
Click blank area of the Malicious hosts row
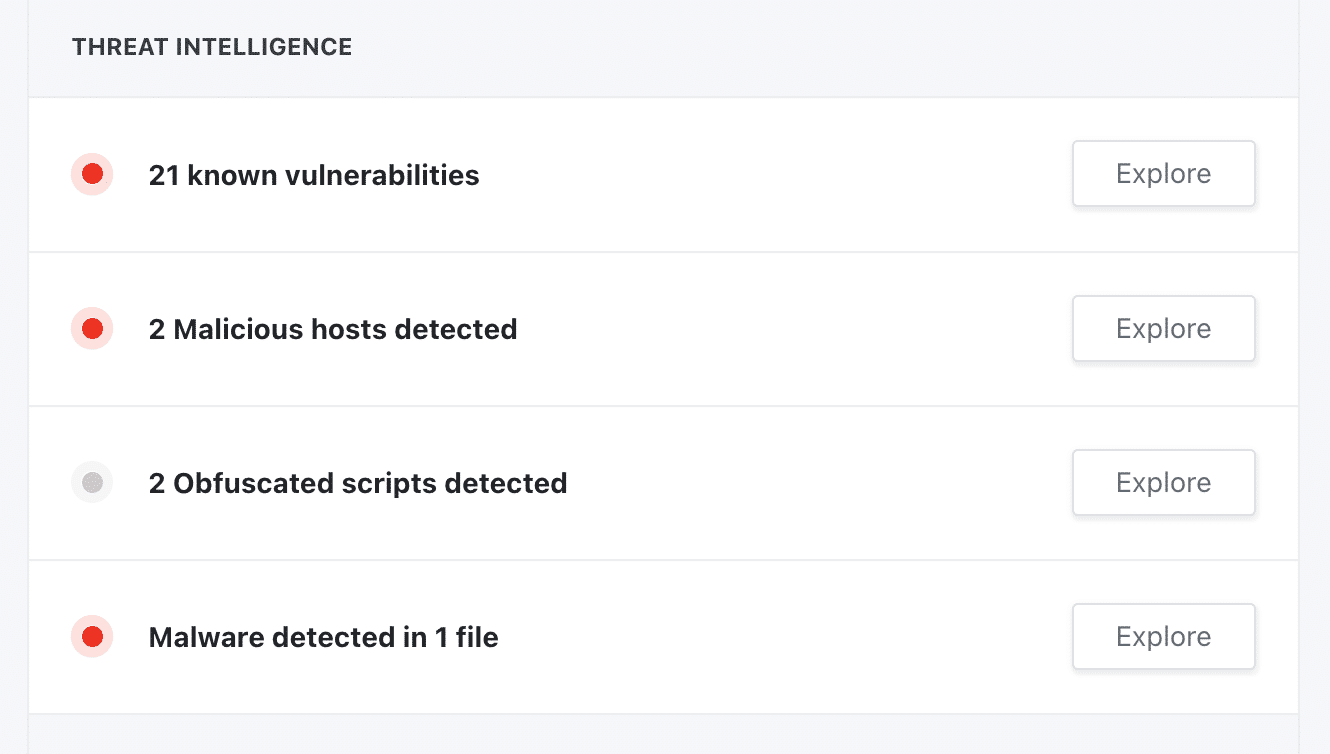(x=790, y=329)
